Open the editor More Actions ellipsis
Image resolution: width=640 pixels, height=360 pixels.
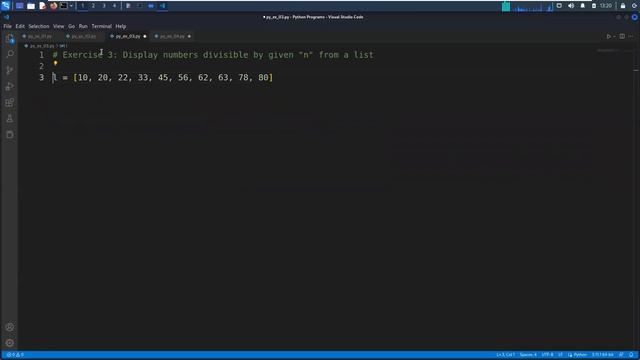pos(631,36)
